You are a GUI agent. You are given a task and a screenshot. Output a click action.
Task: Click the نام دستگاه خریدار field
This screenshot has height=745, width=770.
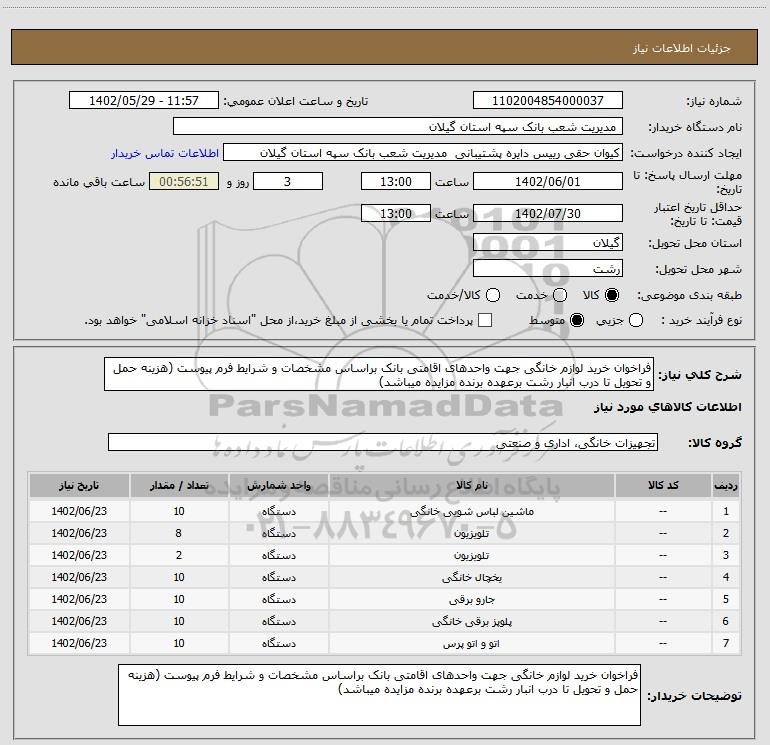click(x=397, y=127)
